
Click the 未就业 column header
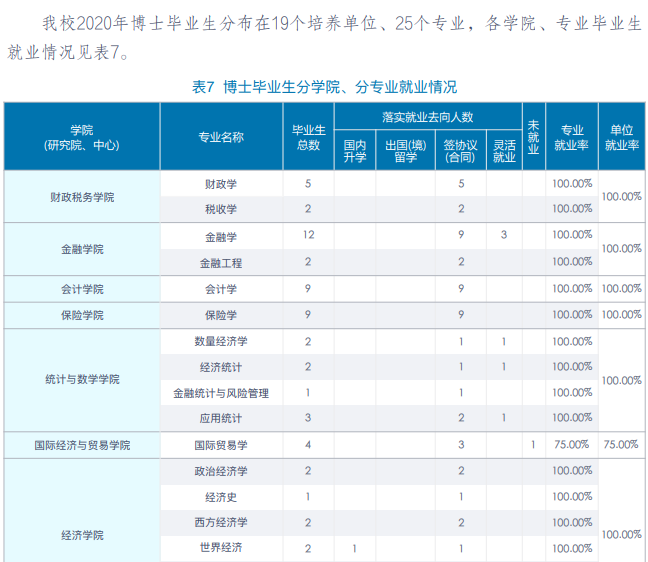[x=534, y=137]
